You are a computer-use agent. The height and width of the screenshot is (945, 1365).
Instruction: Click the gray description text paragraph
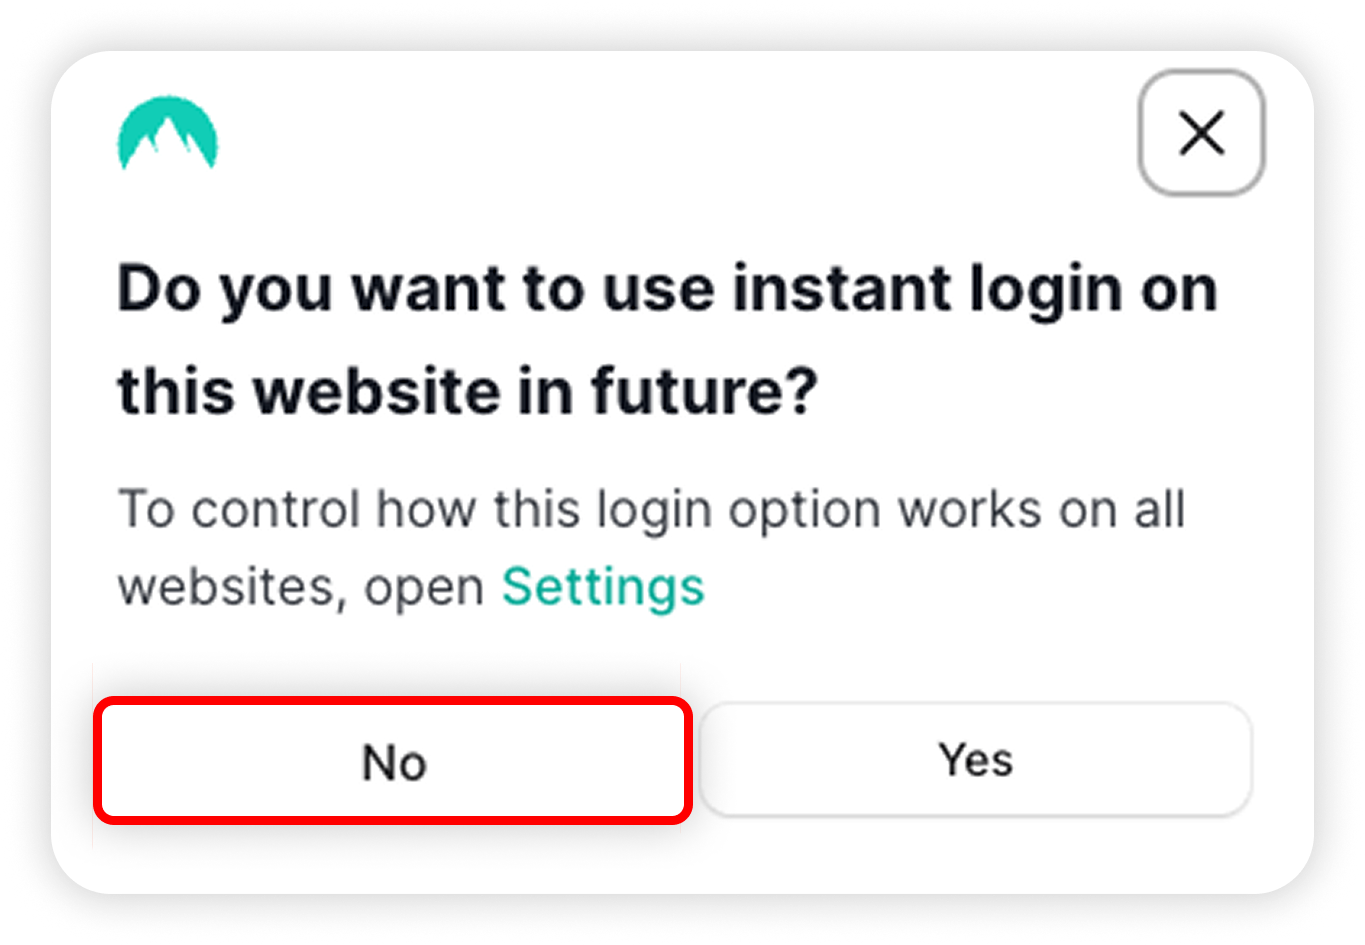coord(650,547)
